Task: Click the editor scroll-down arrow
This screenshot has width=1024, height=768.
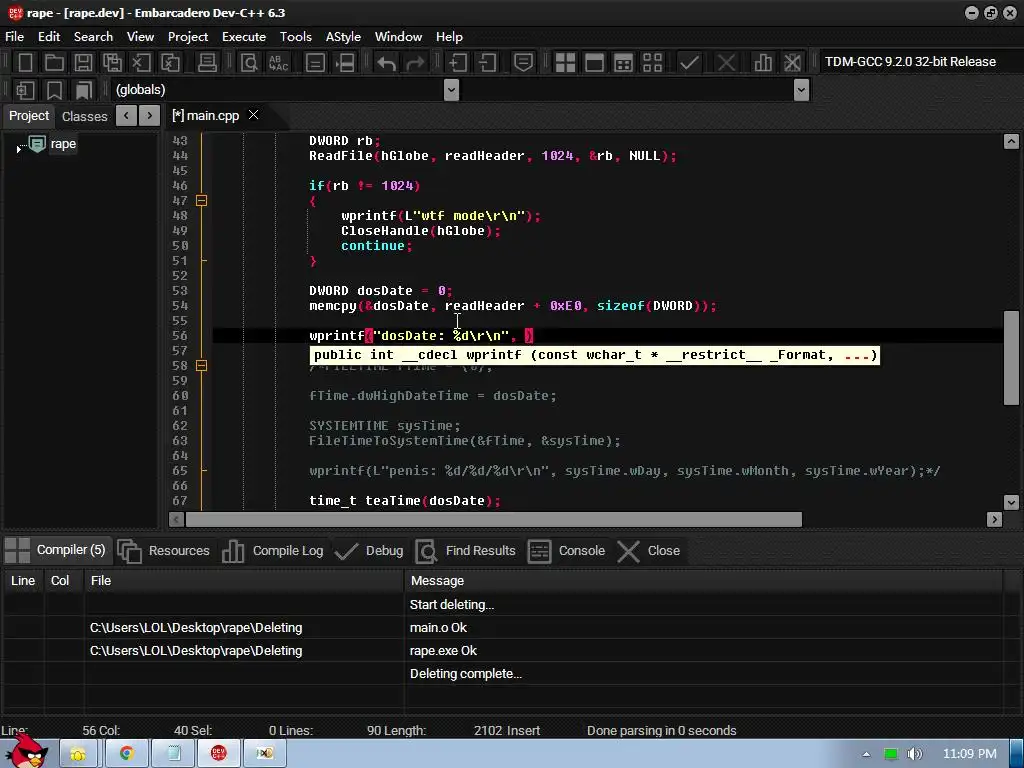Action: 1011,502
